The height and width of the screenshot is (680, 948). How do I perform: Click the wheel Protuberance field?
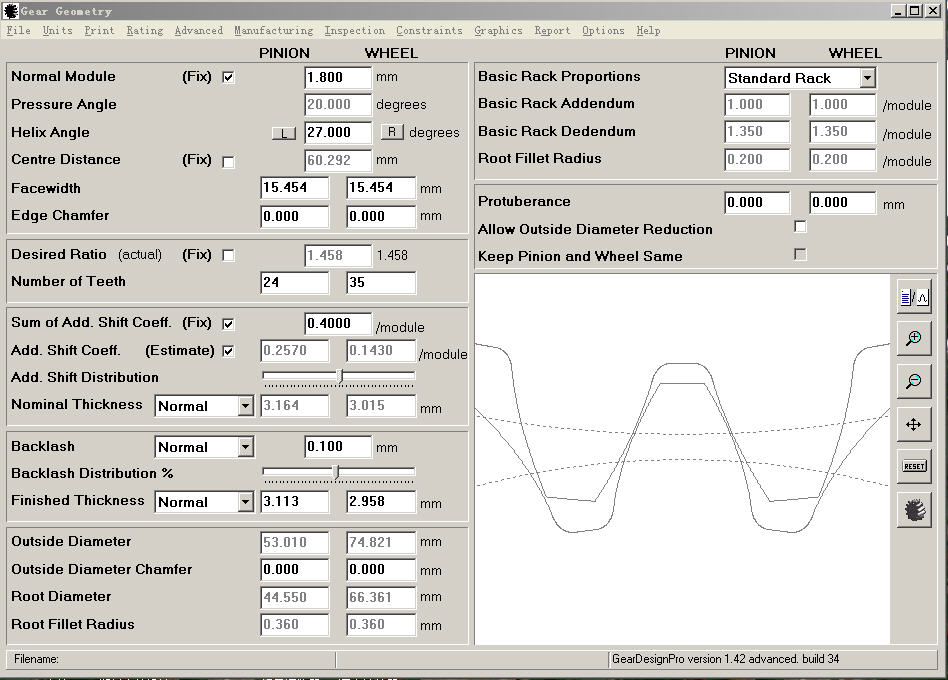coord(842,202)
